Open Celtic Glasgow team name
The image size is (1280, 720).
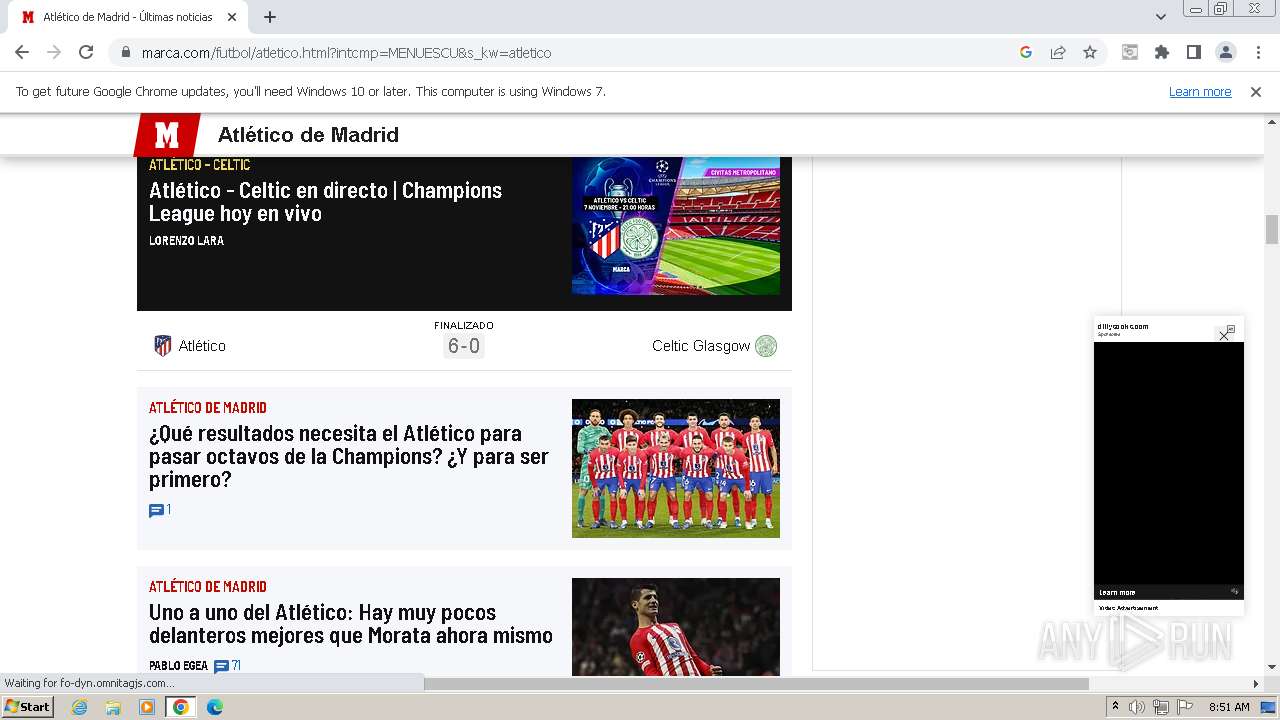pos(701,346)
